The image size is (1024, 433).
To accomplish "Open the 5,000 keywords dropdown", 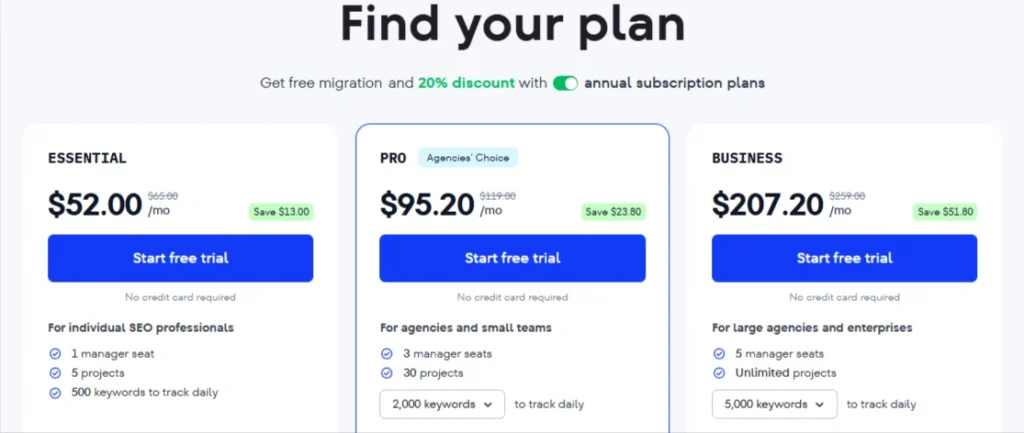I will (x=775, y=404).
